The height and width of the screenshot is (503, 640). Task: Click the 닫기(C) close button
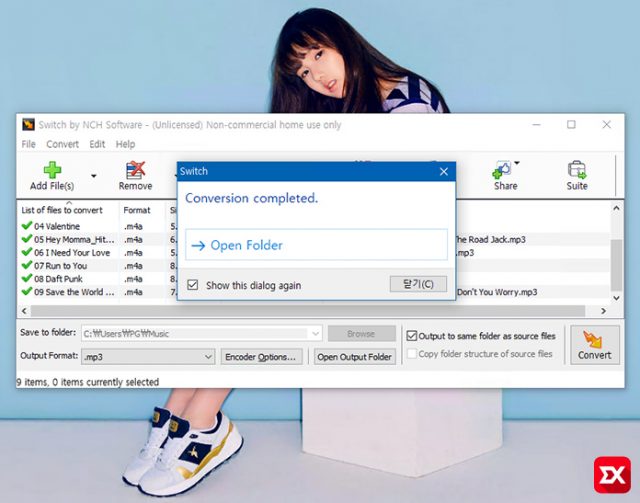418,284
